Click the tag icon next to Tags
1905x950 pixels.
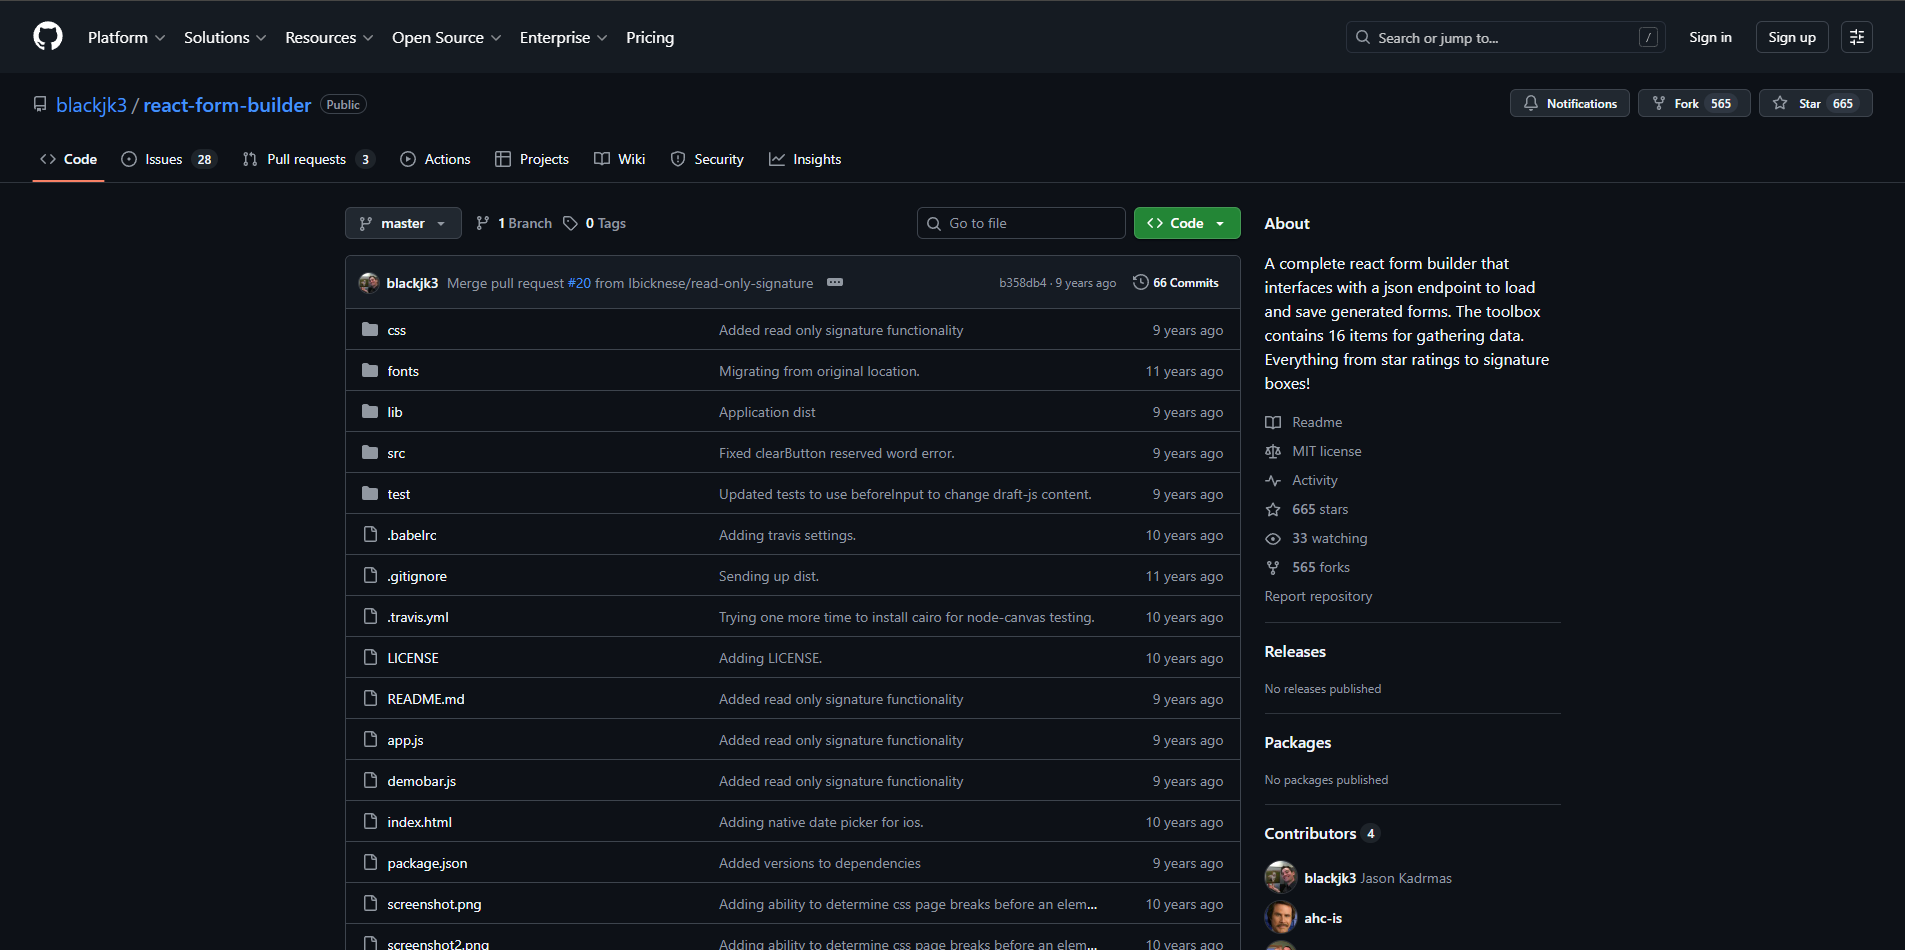pyautogui.click(x=570, y=223)
